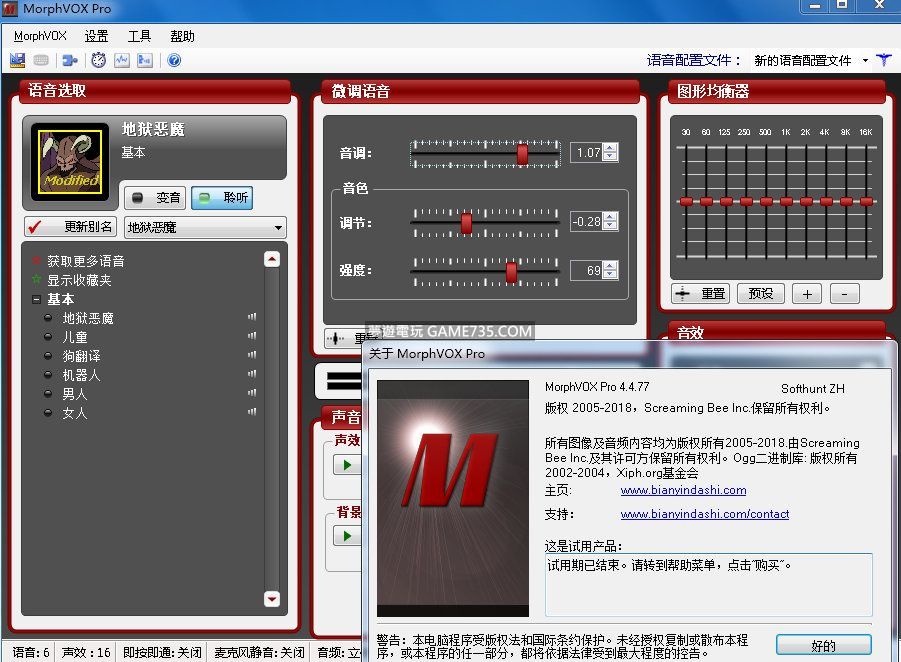901x662 pixels.
Task: Open the 新的语音配置文件 profile dropdown
Action: (x=865, y=61)
